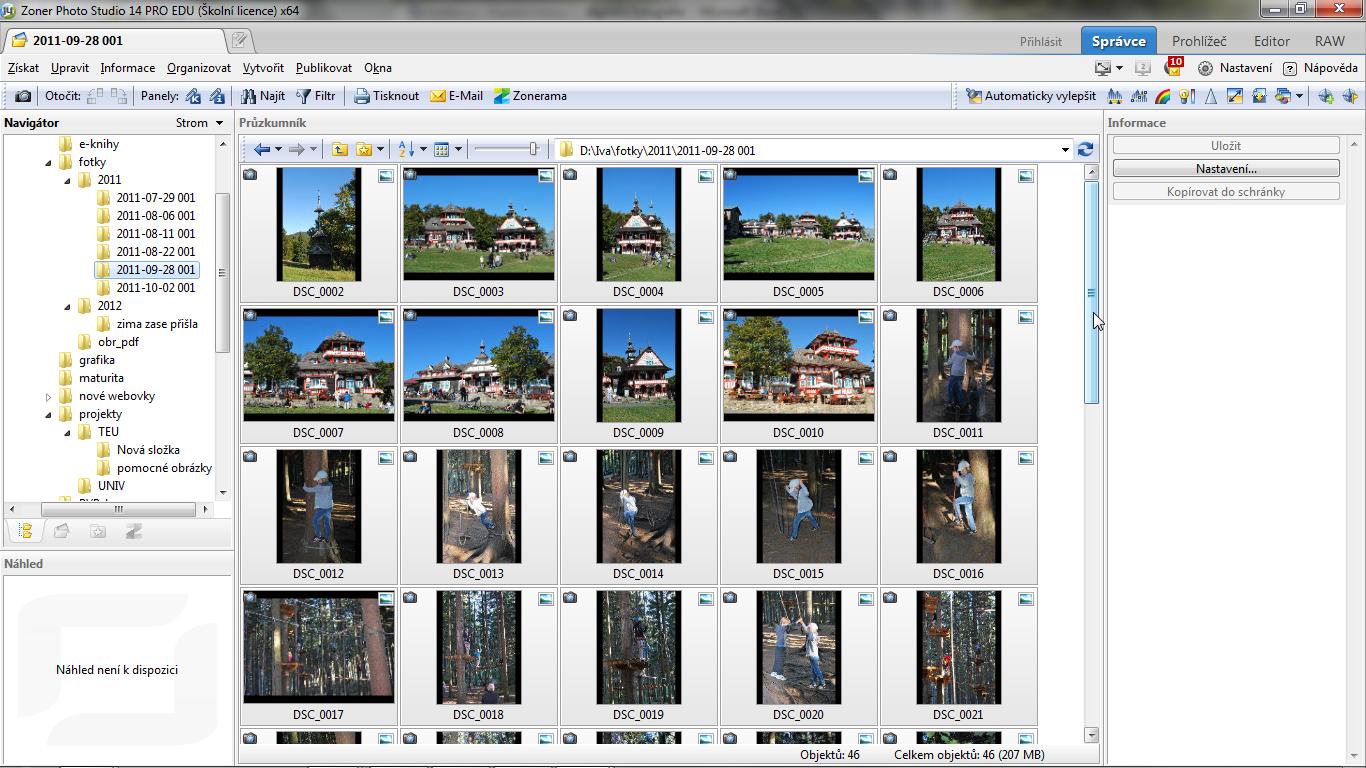Open the curves histogram tool icon
Viewport: 1366px width, 768px height.
click(x=1138, y=96)
